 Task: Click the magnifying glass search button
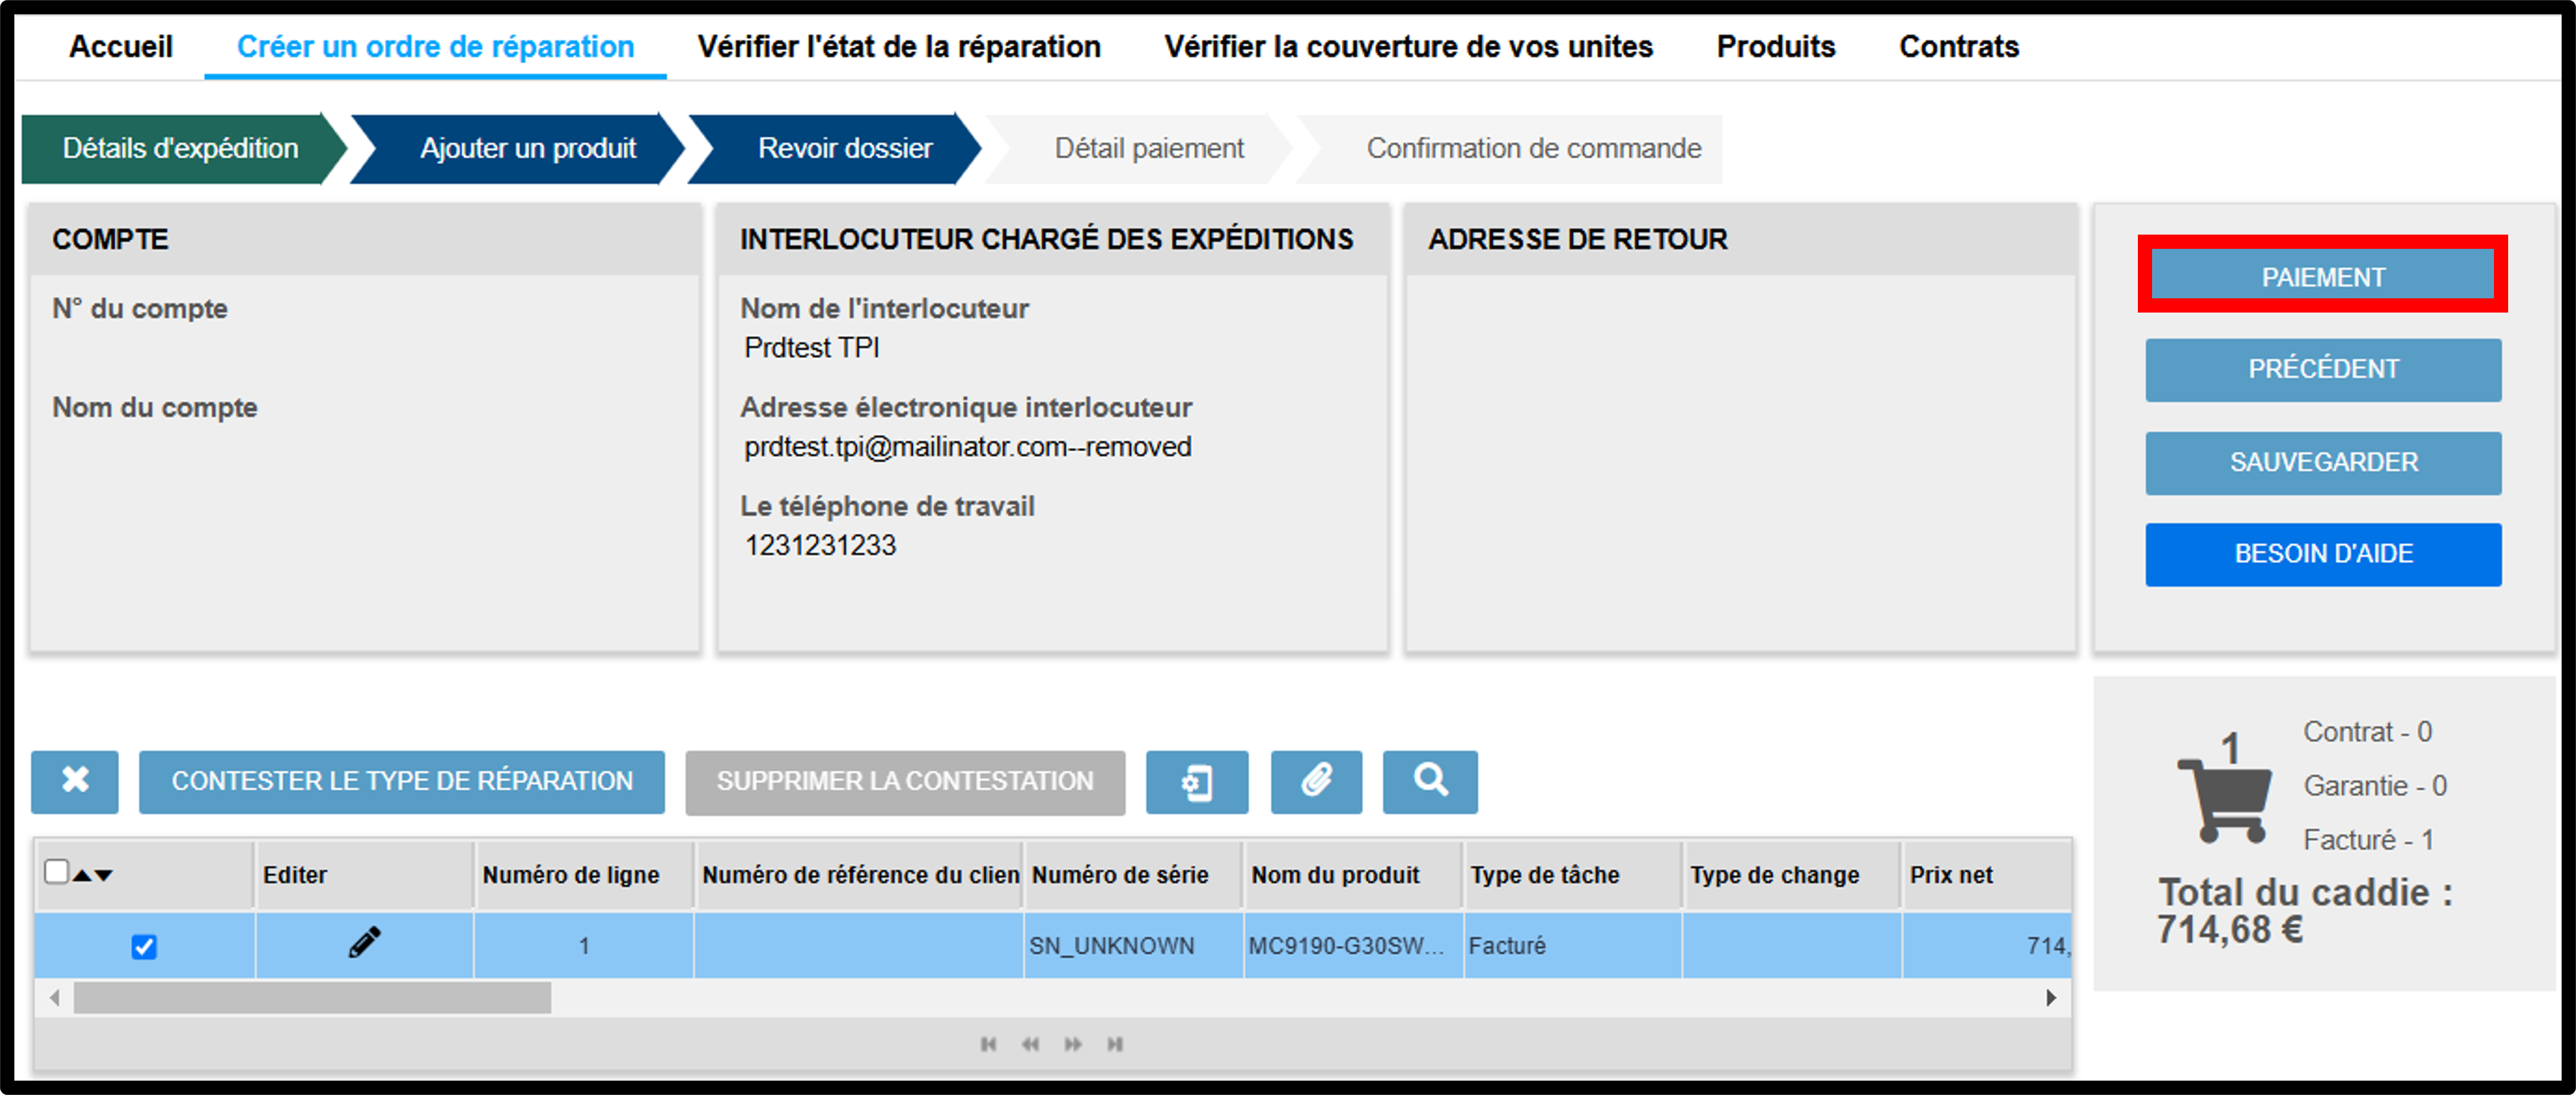(1430, 781)
